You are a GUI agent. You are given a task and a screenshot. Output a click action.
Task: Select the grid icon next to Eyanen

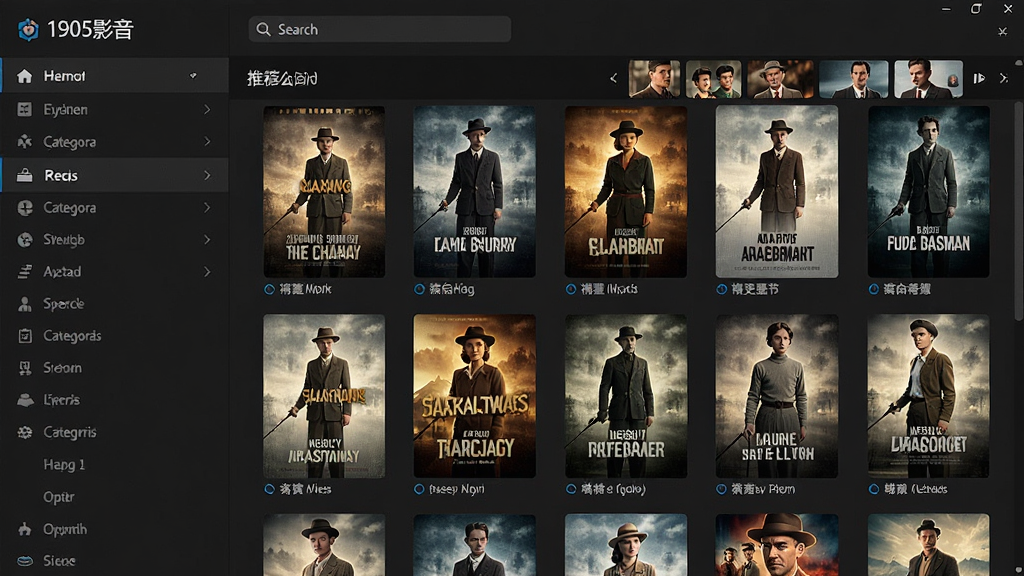coord(25,110)
